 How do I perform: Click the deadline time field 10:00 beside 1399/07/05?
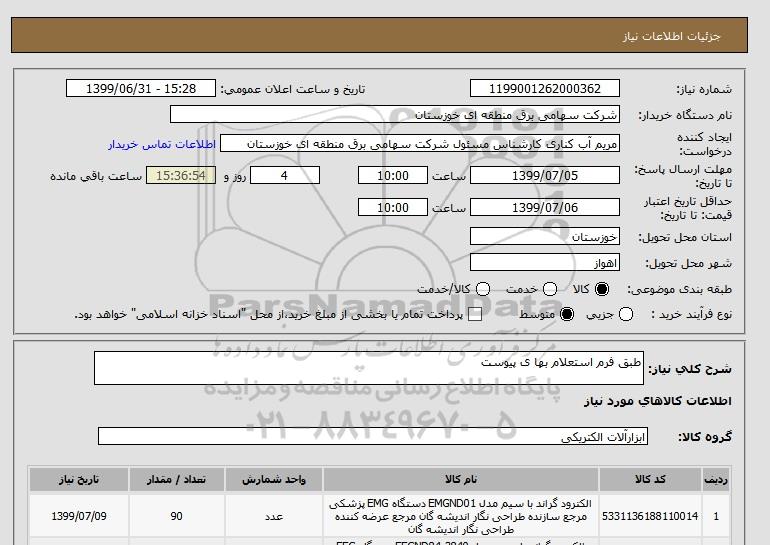pyautogui.click(x=393, y=175)
